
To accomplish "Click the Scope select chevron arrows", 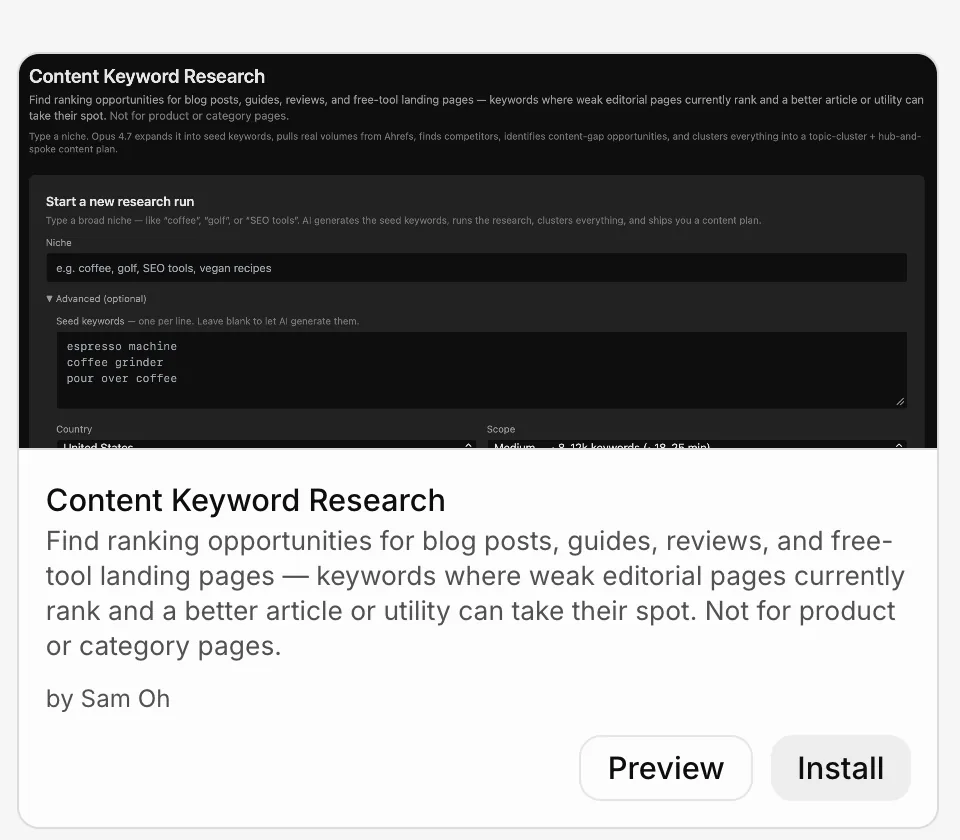I will [899, 445].
